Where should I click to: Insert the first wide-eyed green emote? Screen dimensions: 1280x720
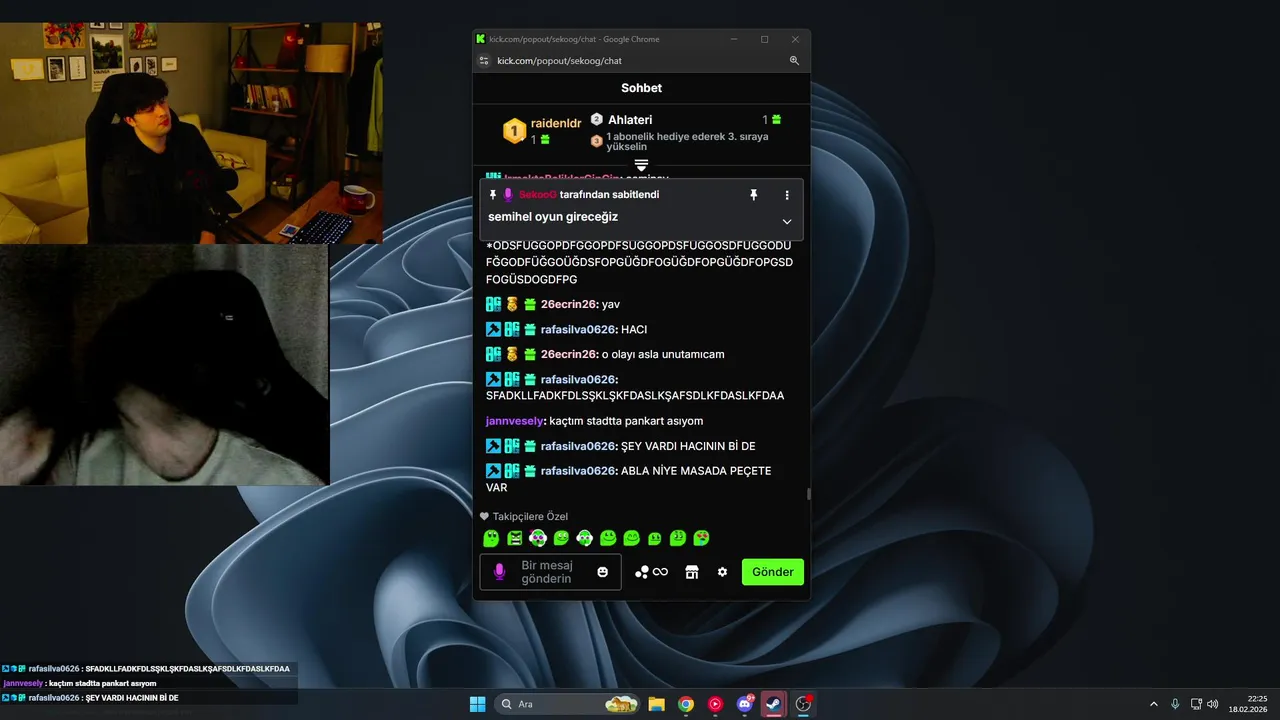coord(491,538)
